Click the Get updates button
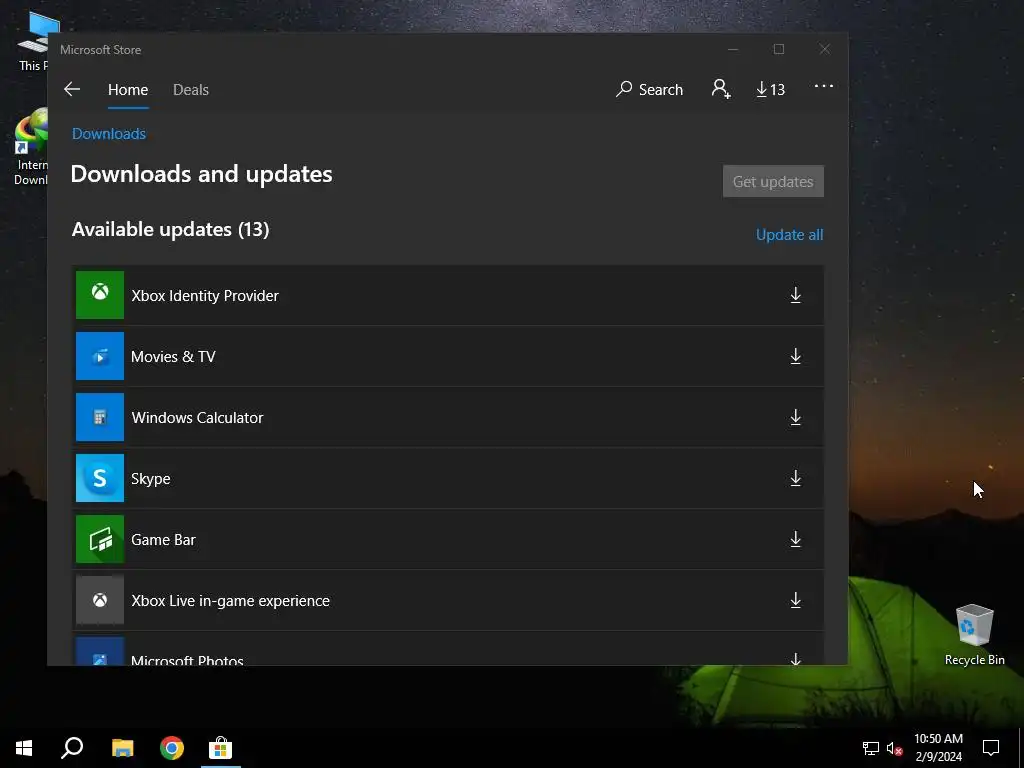1024x768 pixels. 773,181
